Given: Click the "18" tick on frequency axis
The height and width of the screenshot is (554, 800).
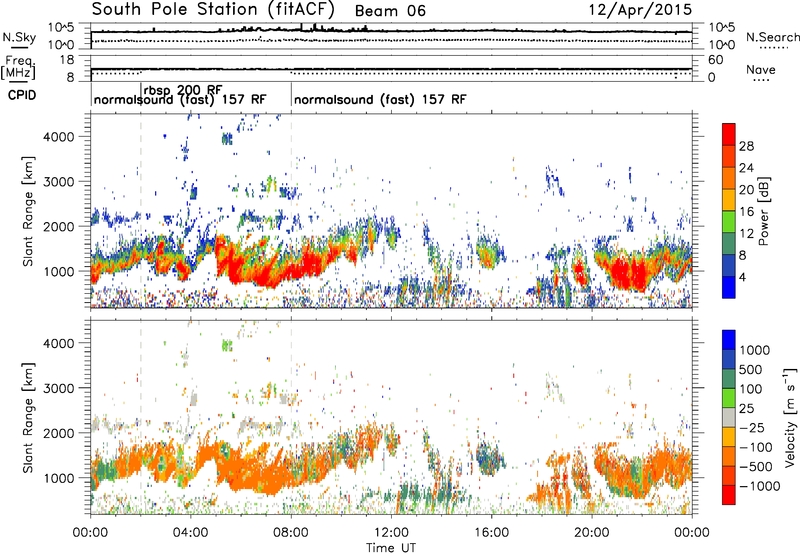Looking at the screenshot, I should pos(67,60).
